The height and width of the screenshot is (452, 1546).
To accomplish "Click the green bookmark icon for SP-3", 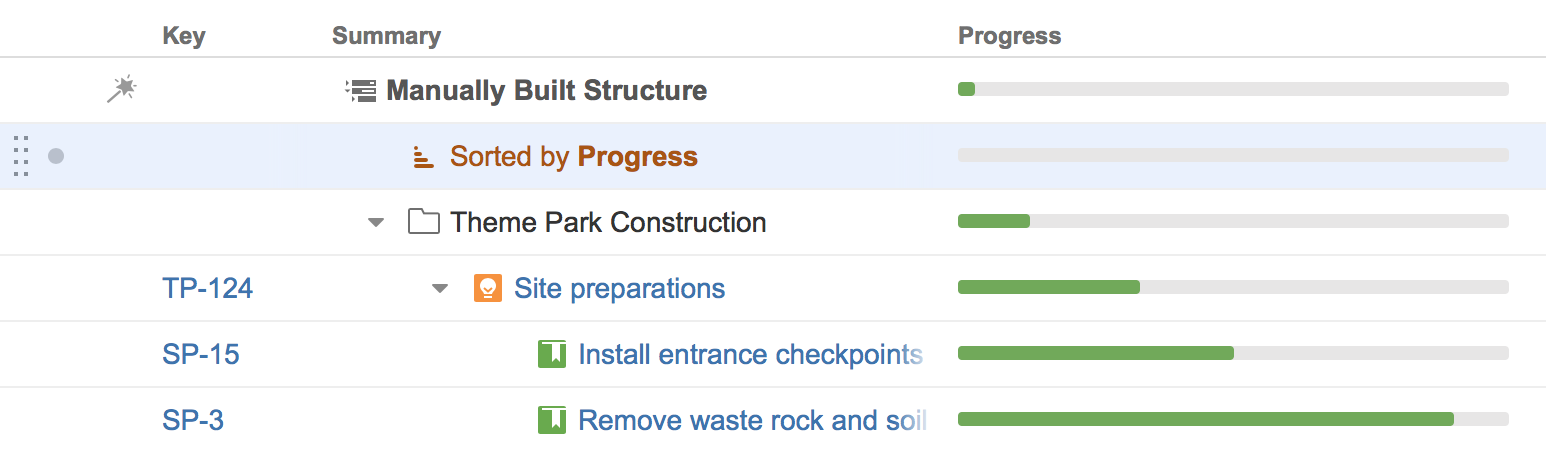I will 552,420.
